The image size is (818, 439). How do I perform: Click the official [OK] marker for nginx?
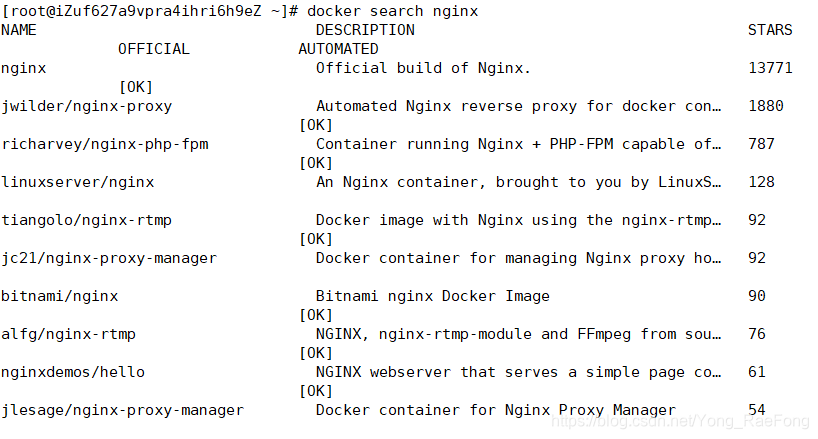136,87
